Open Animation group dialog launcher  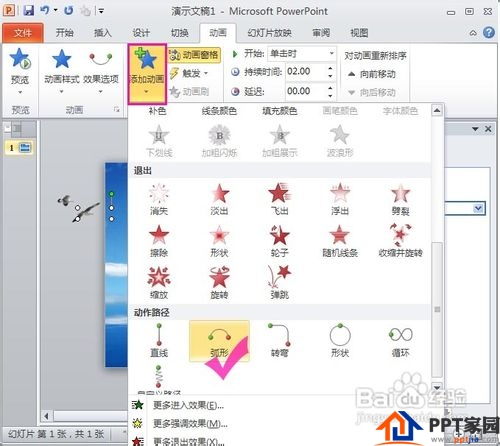pyautogui.click(x=116, y=109)
